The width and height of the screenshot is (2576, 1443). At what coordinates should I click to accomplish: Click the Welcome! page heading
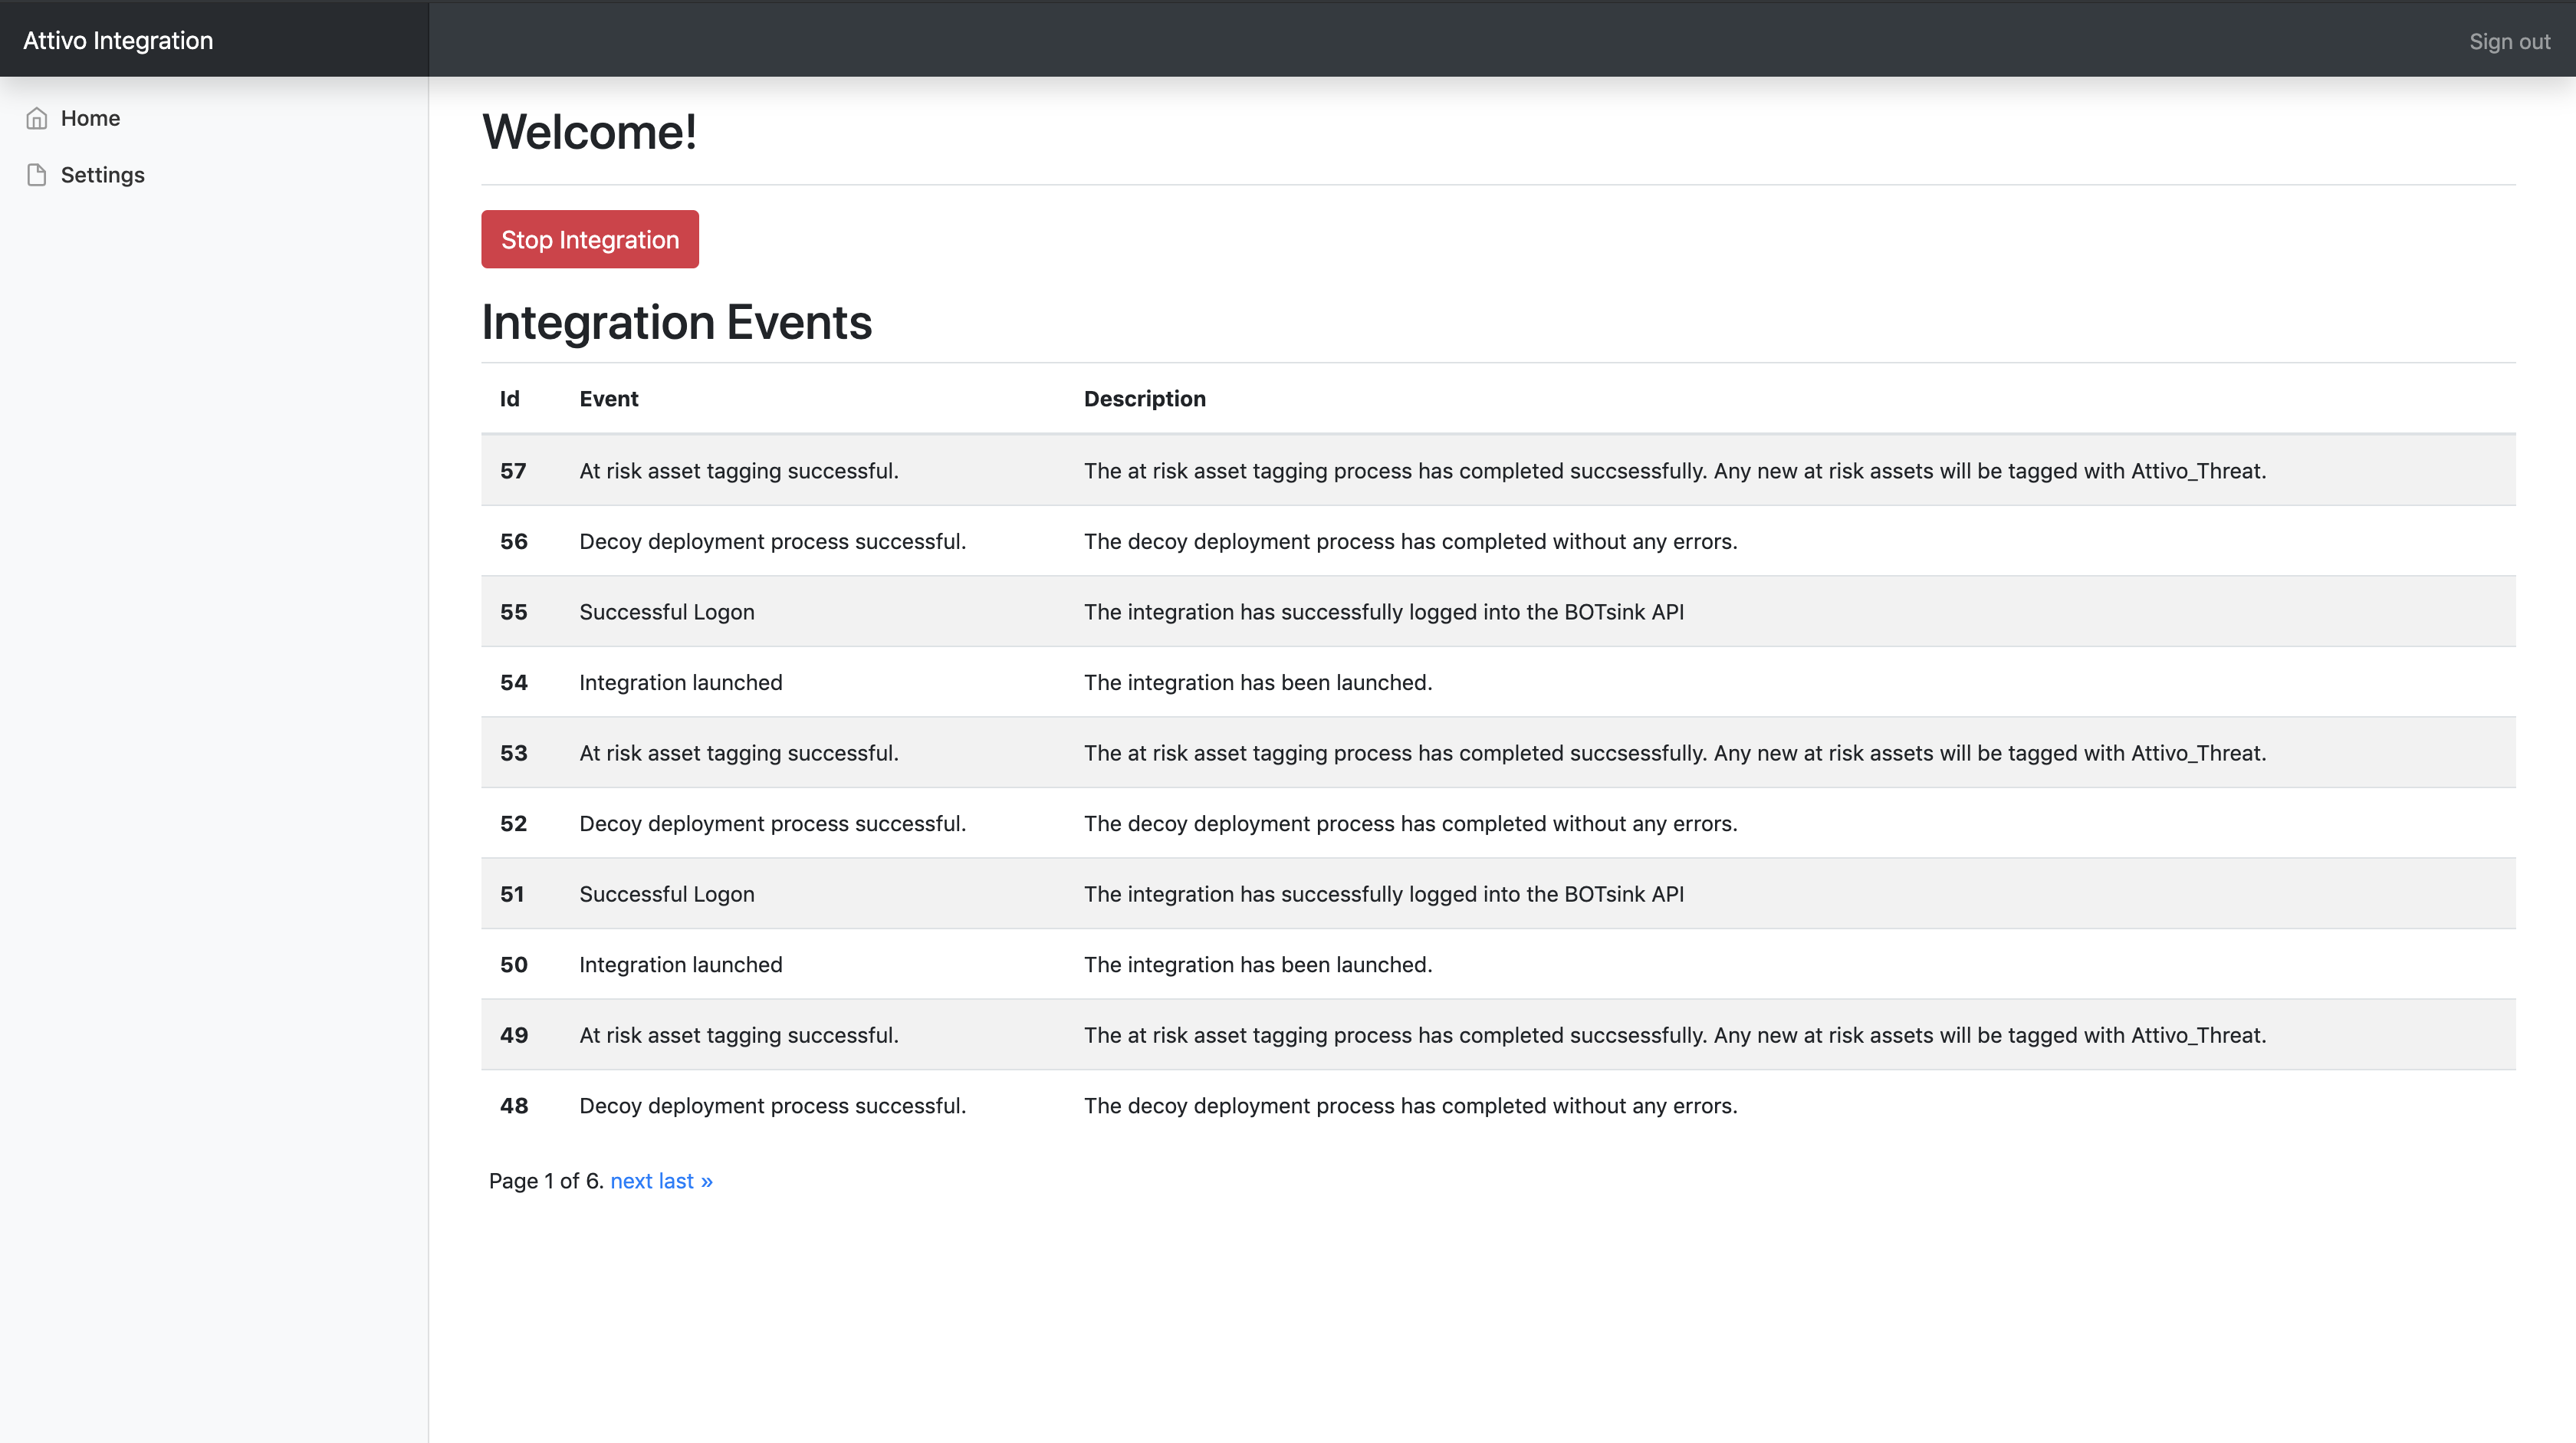pyautogui.click(x=589, y=132)
